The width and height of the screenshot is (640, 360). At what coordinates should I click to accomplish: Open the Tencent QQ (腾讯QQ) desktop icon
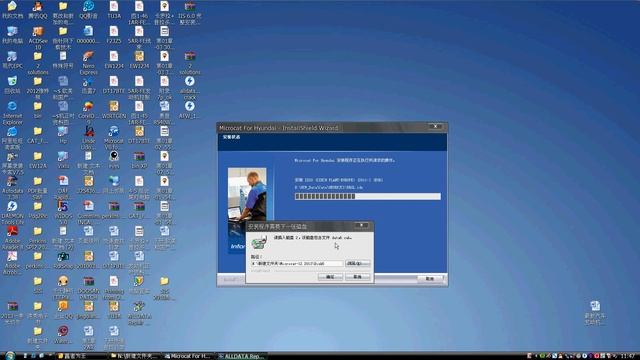click(x=38, y=10)
